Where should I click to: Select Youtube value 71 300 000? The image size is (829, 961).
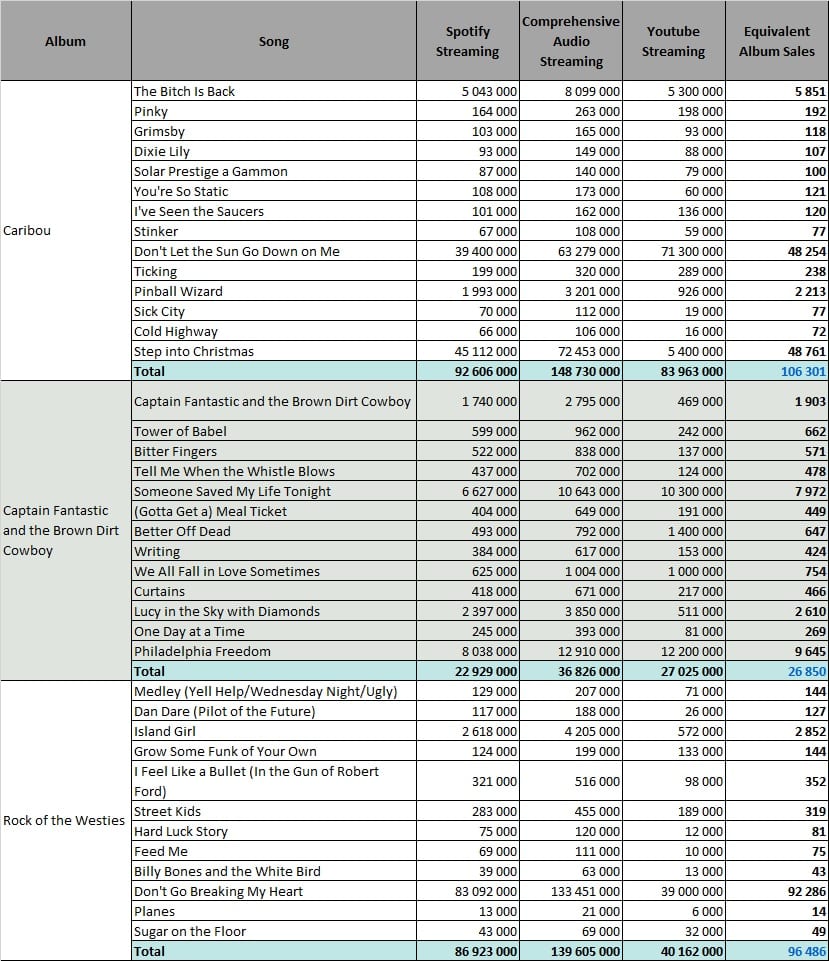pos(673,251)
